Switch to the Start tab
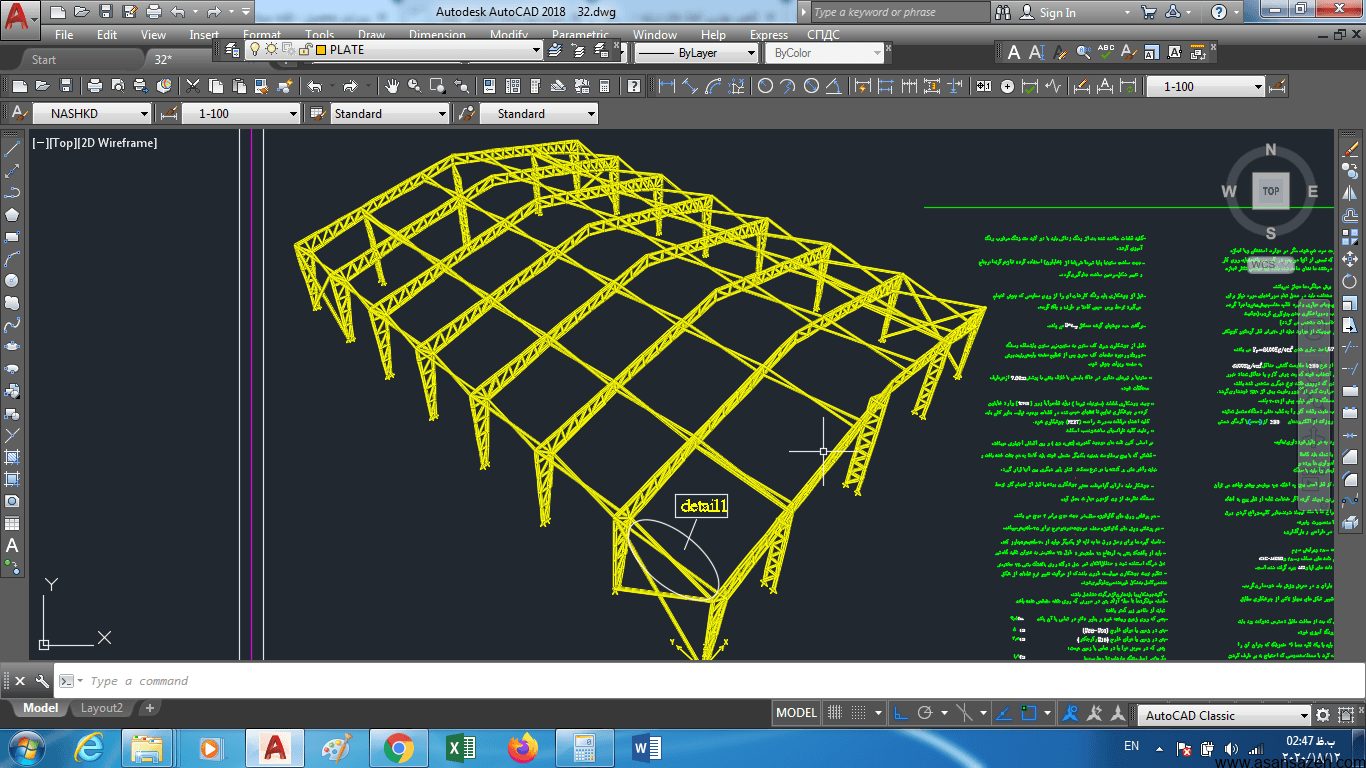Screen dimensions: 1366x768 (x=44, y=59)
